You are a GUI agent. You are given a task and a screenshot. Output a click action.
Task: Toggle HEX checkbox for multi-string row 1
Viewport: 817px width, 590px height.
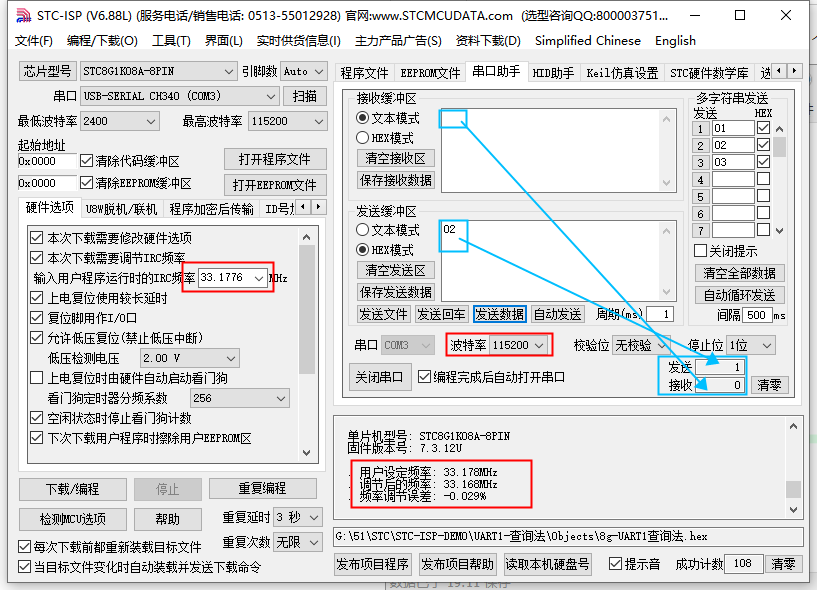763,128
